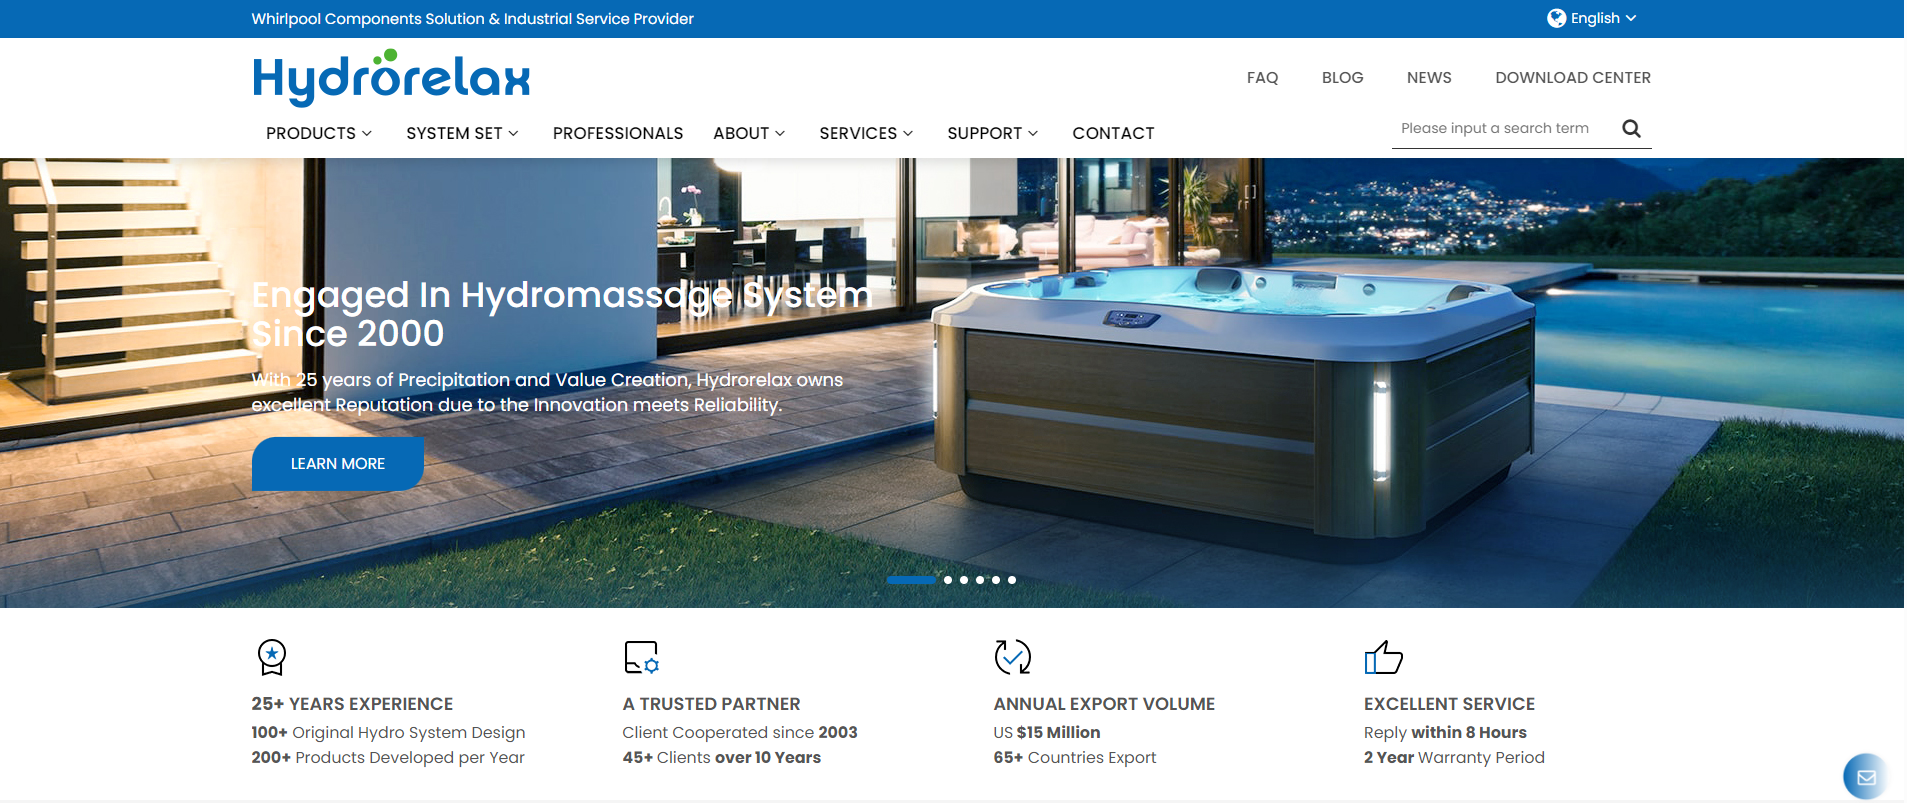Click the search magnifier icon

(1631, 129)
